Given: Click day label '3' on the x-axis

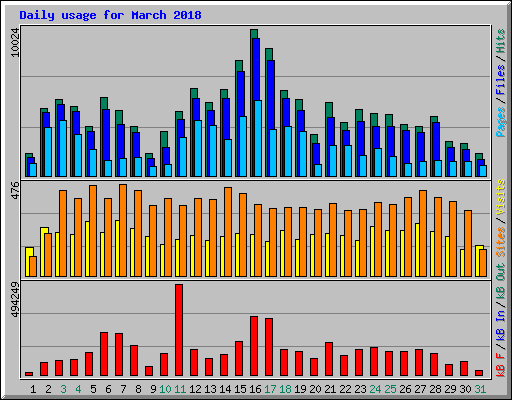Looking at the screenshot, I should (x=63, y=389).
